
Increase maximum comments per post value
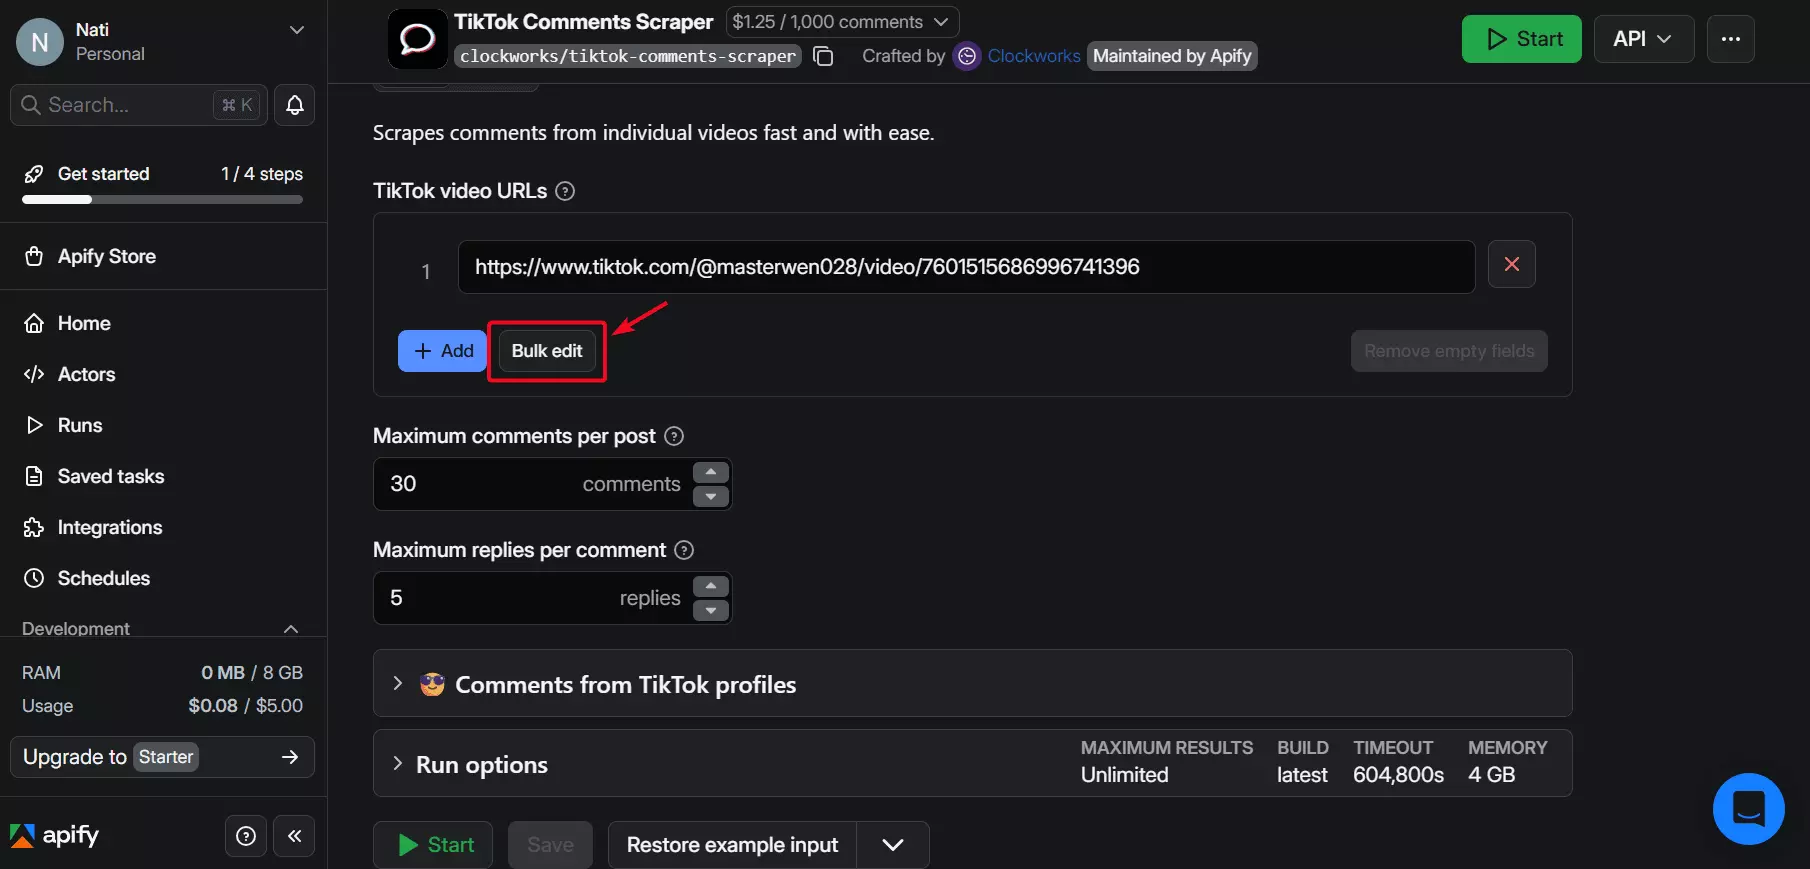pyautogui.click(x=711, y=472)
